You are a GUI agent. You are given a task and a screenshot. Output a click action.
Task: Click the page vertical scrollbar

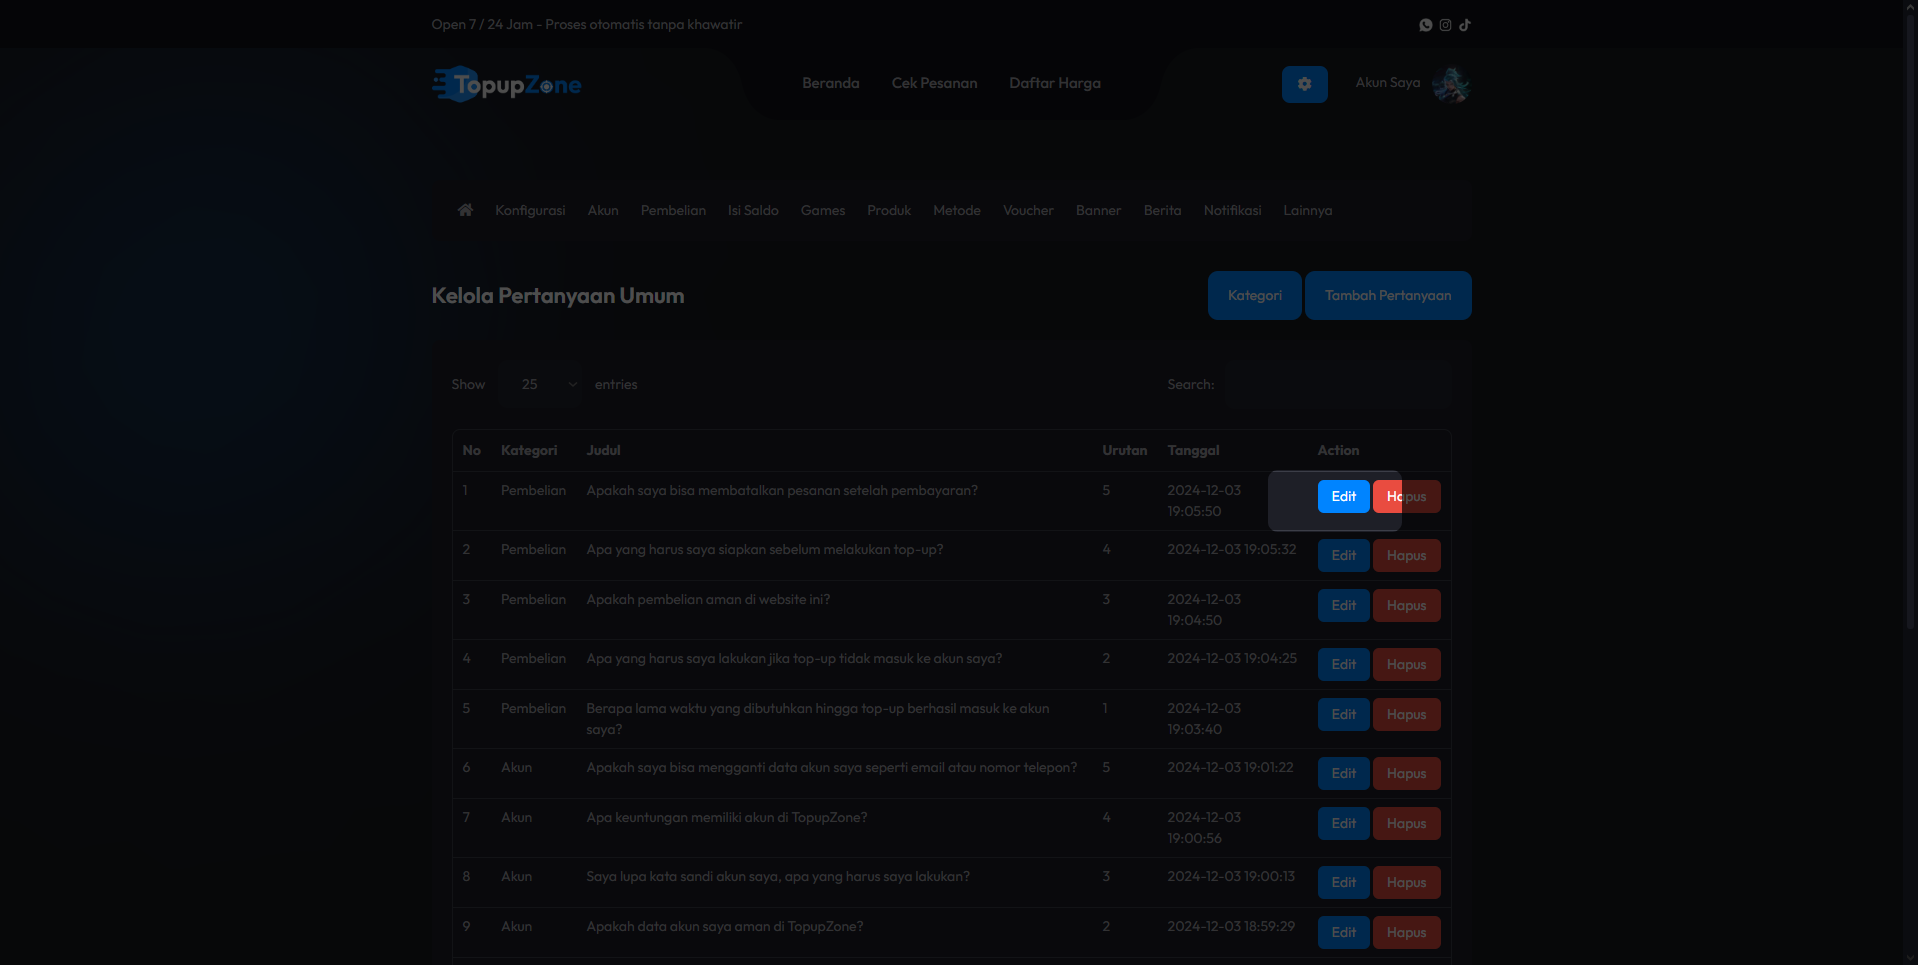tap(1910, 320)
